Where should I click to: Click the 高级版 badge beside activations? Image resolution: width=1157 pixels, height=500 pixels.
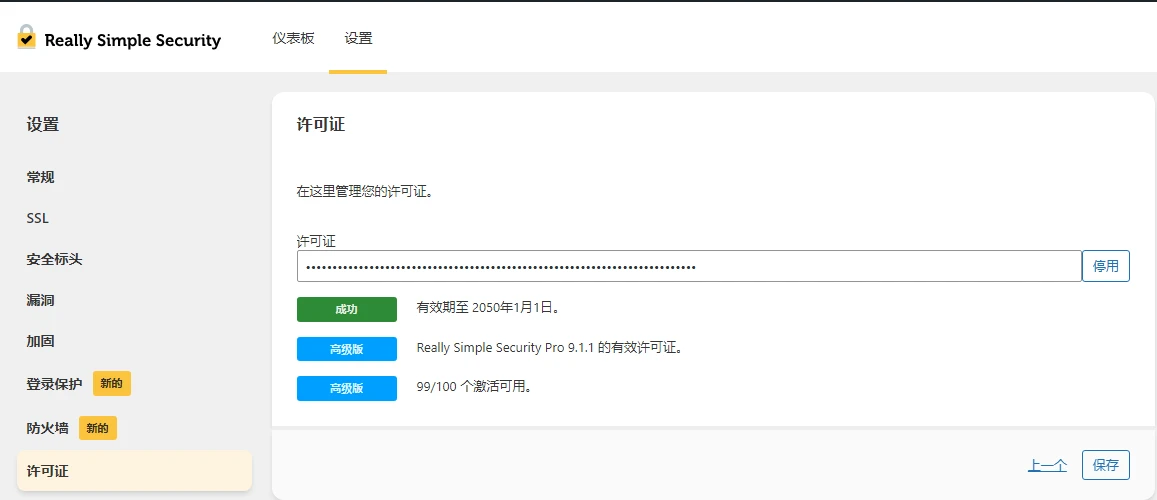347,388
